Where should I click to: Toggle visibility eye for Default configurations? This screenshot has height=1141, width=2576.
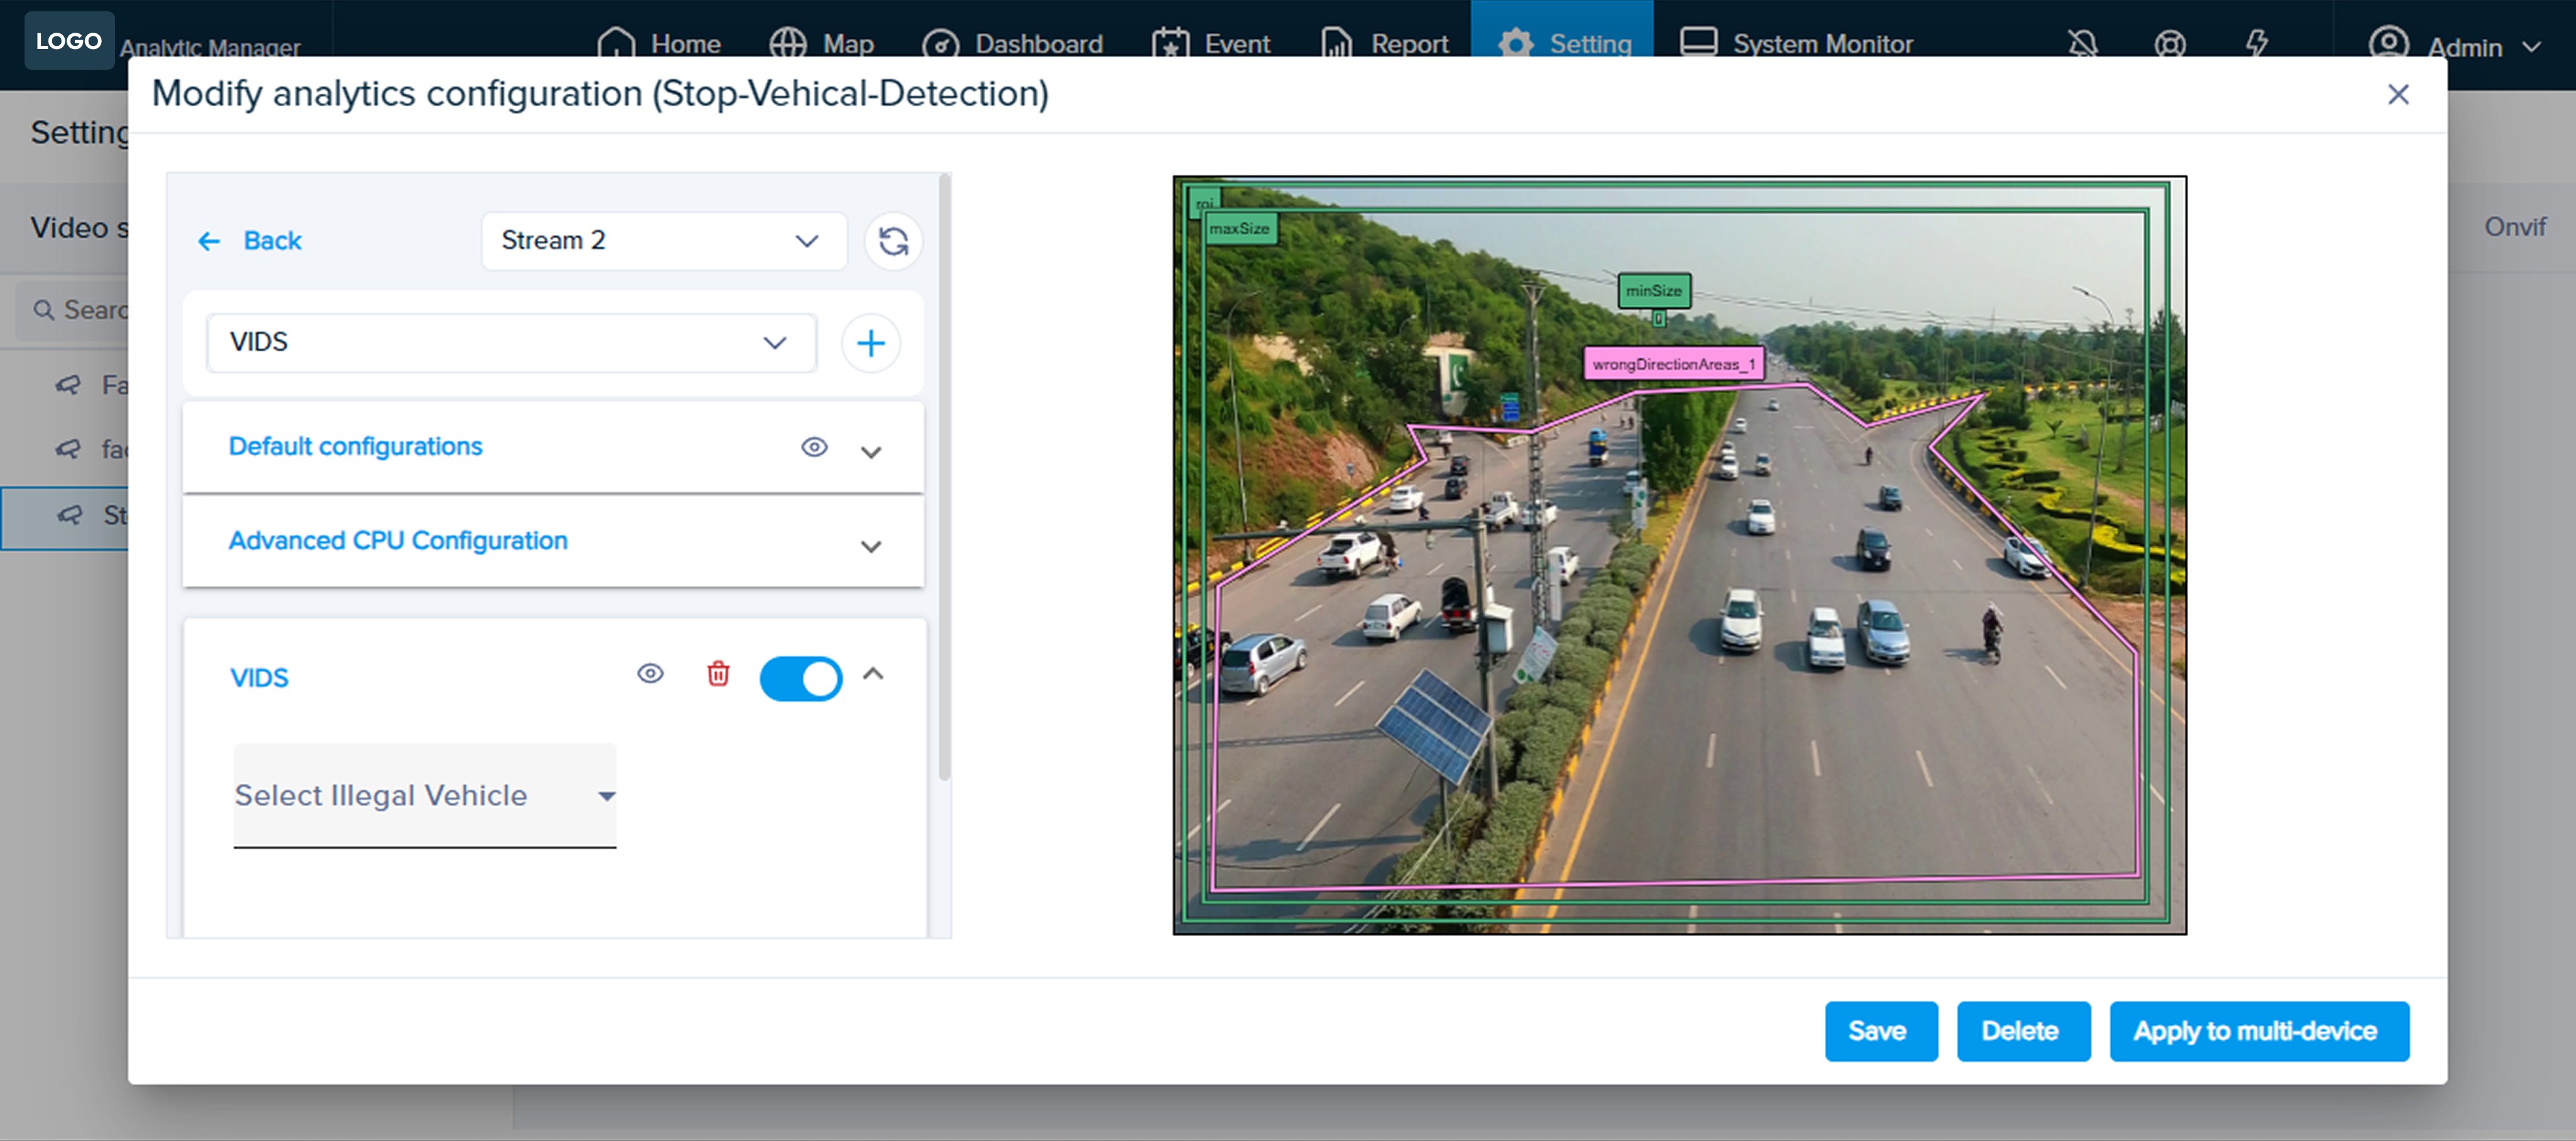point(813,447)
